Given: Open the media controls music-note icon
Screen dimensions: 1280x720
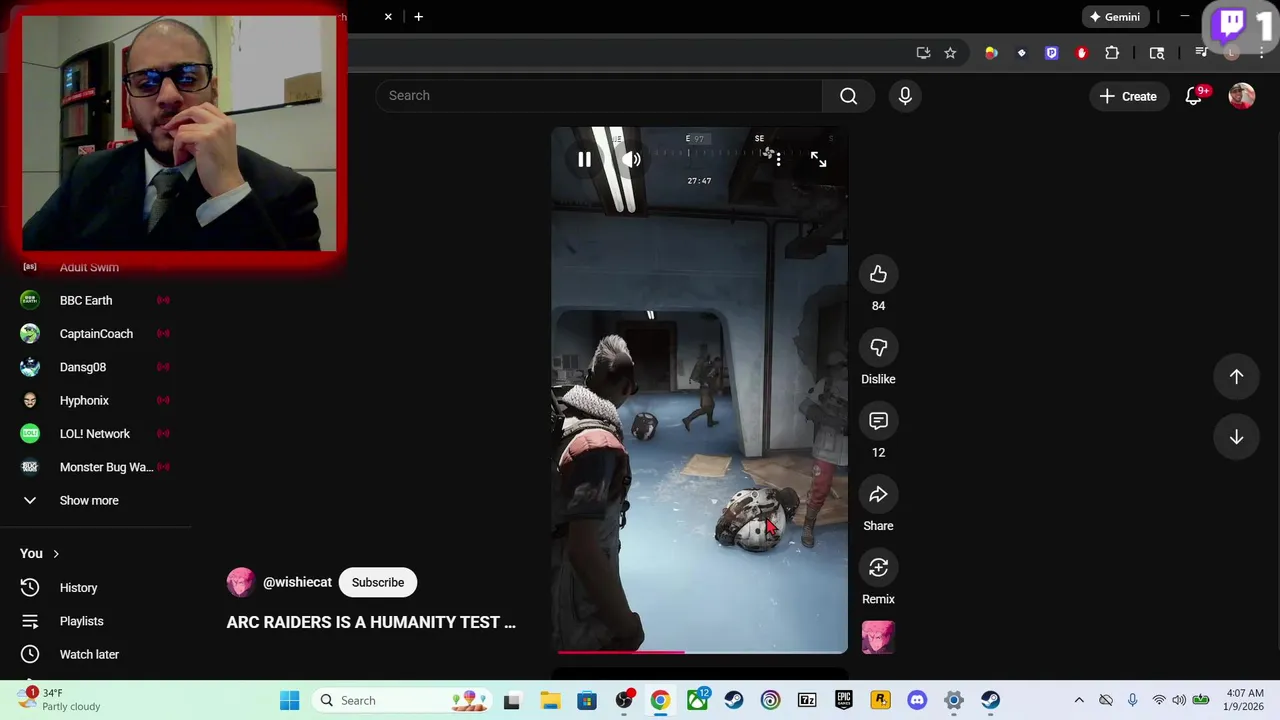Looking at the screenshot, I should (x=1202, y=53).
